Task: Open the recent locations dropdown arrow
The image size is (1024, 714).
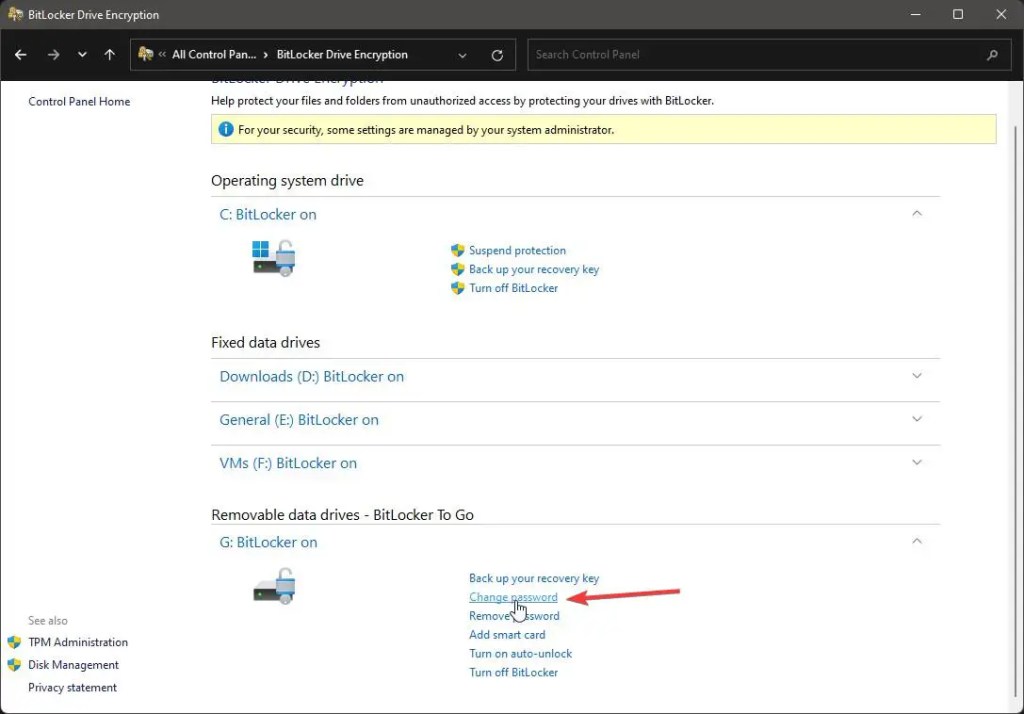Action: pyautogui.click(x=82, y=55)
